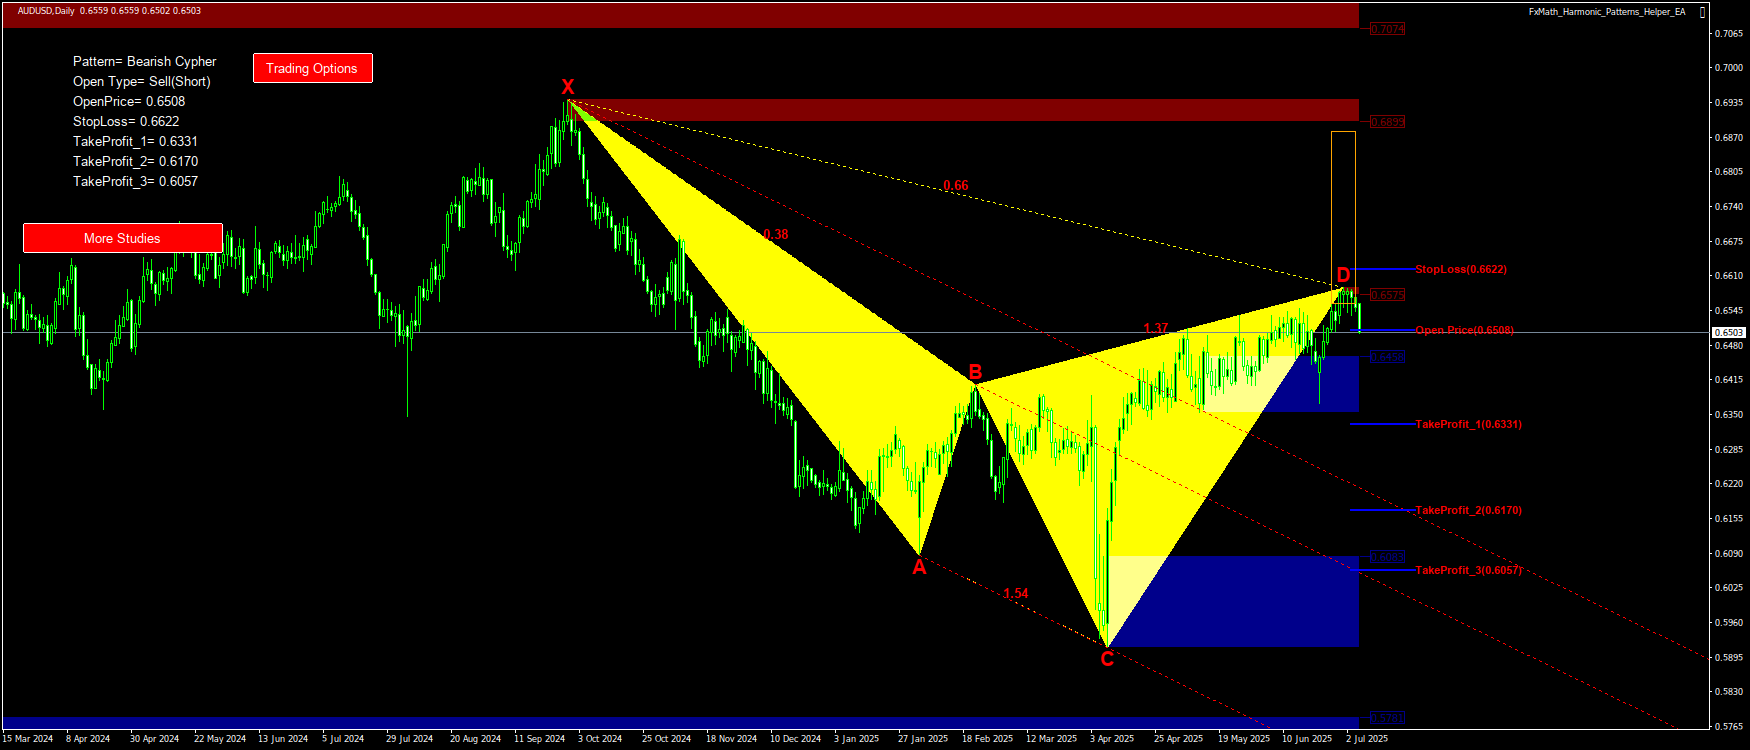This screenshot has height=750, width=1750.
Task: Click the Open Price(0.6508) level label
Action: [1464, 330]
